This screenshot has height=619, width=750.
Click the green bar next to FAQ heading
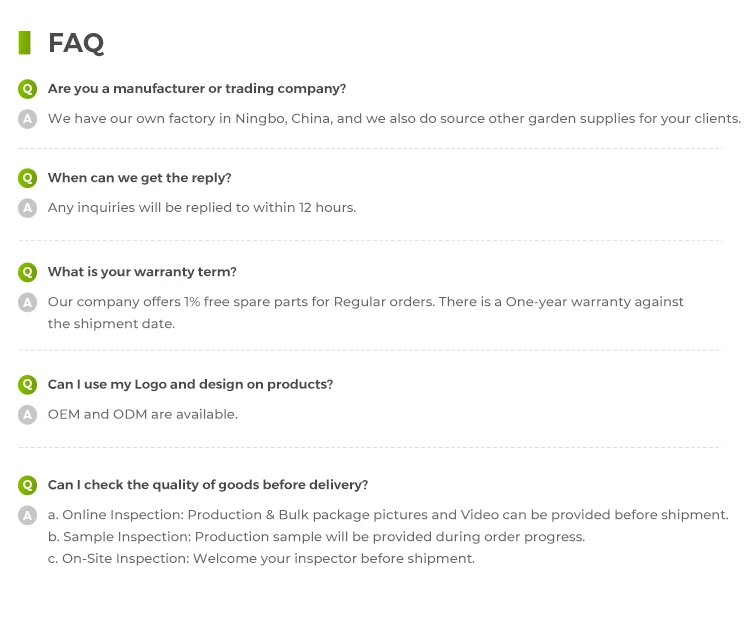(x=24, y=43)
